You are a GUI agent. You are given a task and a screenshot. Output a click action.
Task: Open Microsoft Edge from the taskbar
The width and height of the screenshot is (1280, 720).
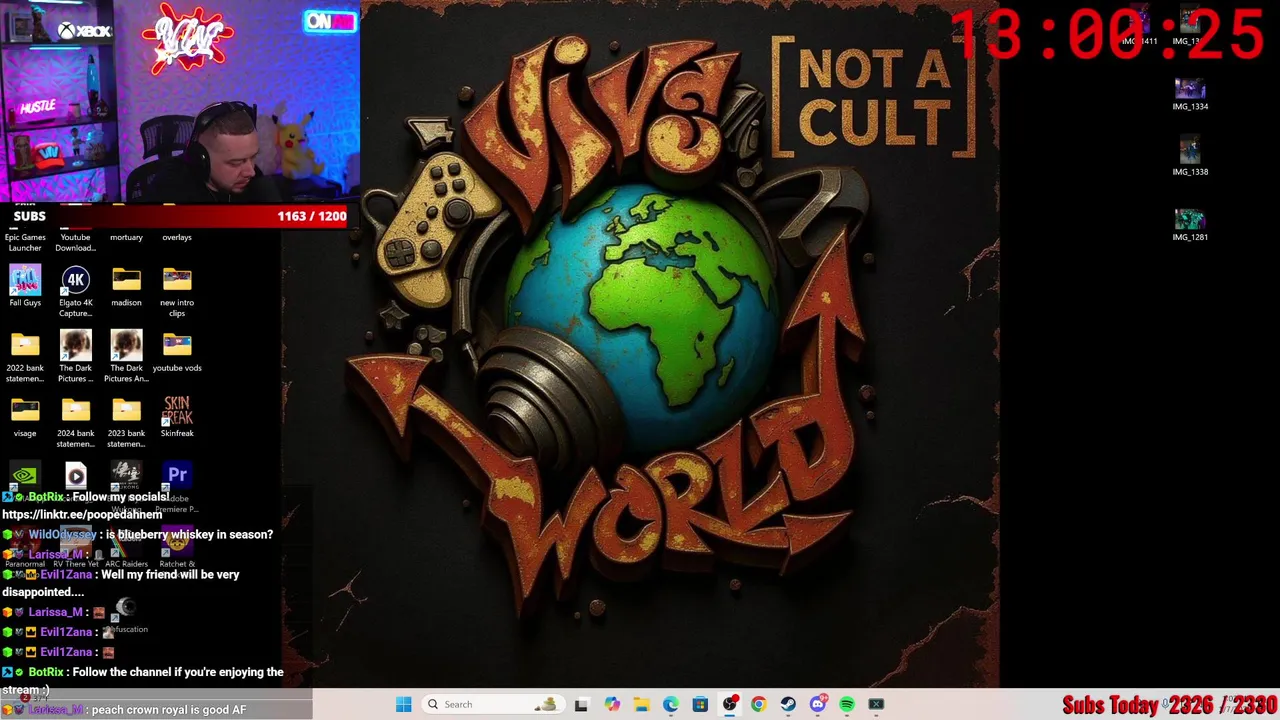coord(670,704)
